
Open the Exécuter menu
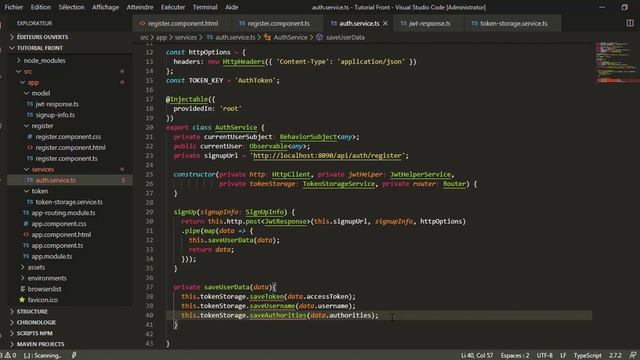click(173, 7)
